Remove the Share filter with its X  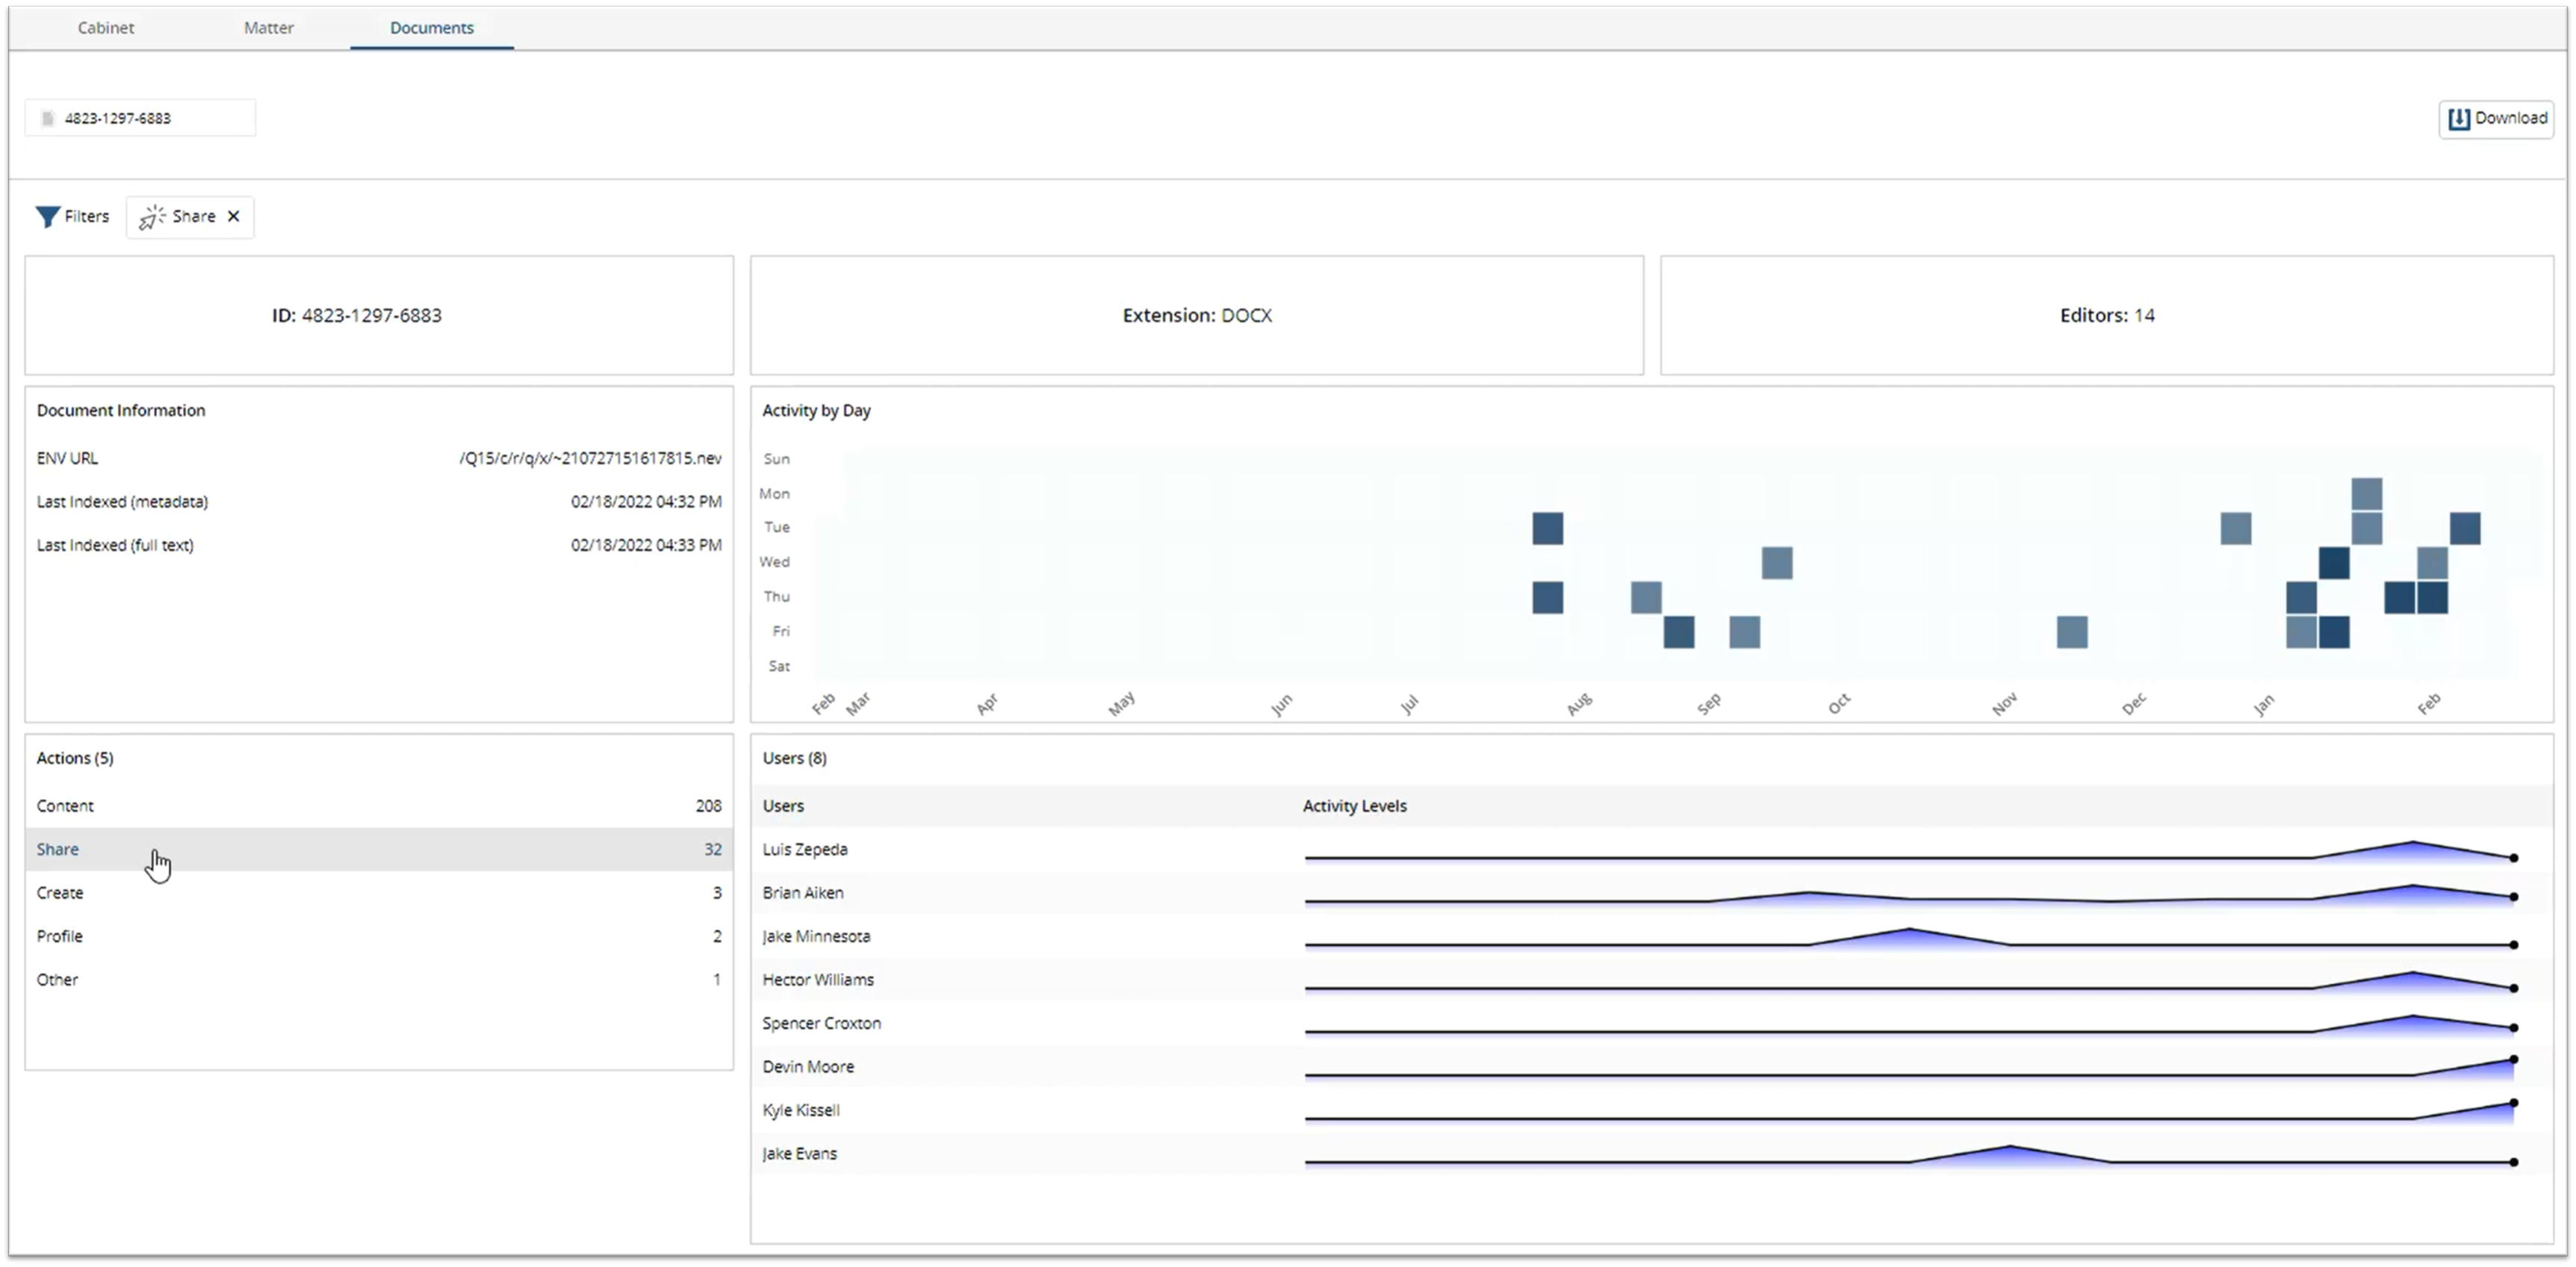tap(234, 216)
